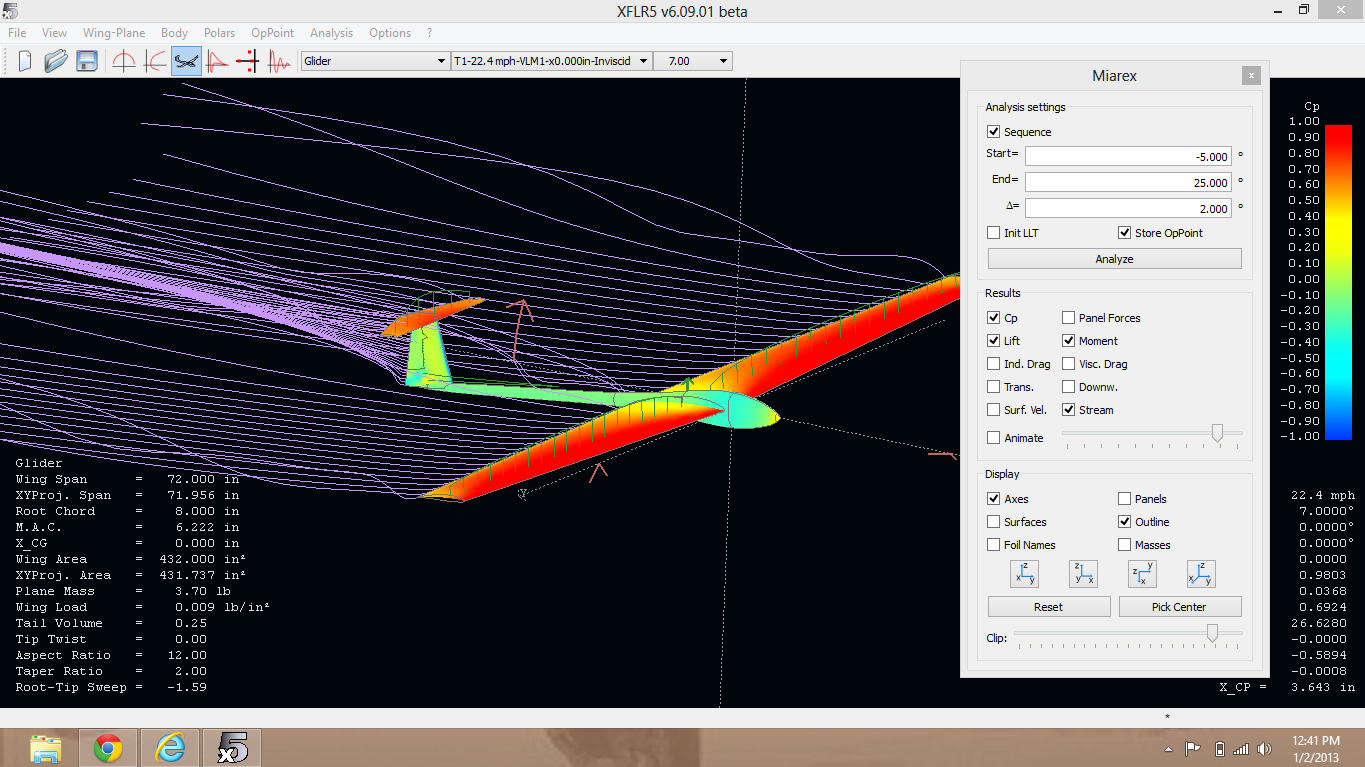Select the Y-Z axis view orientation

[1024, 573]
